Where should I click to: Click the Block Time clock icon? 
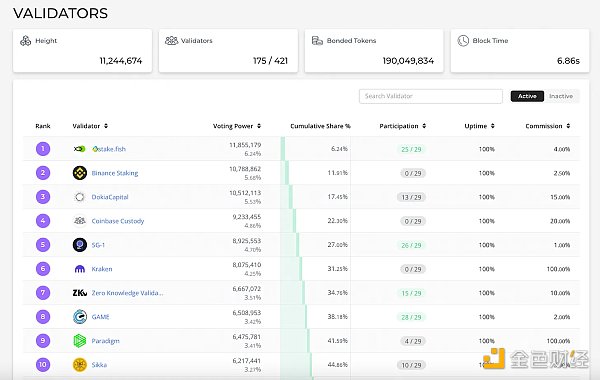(x=463, y=41)
